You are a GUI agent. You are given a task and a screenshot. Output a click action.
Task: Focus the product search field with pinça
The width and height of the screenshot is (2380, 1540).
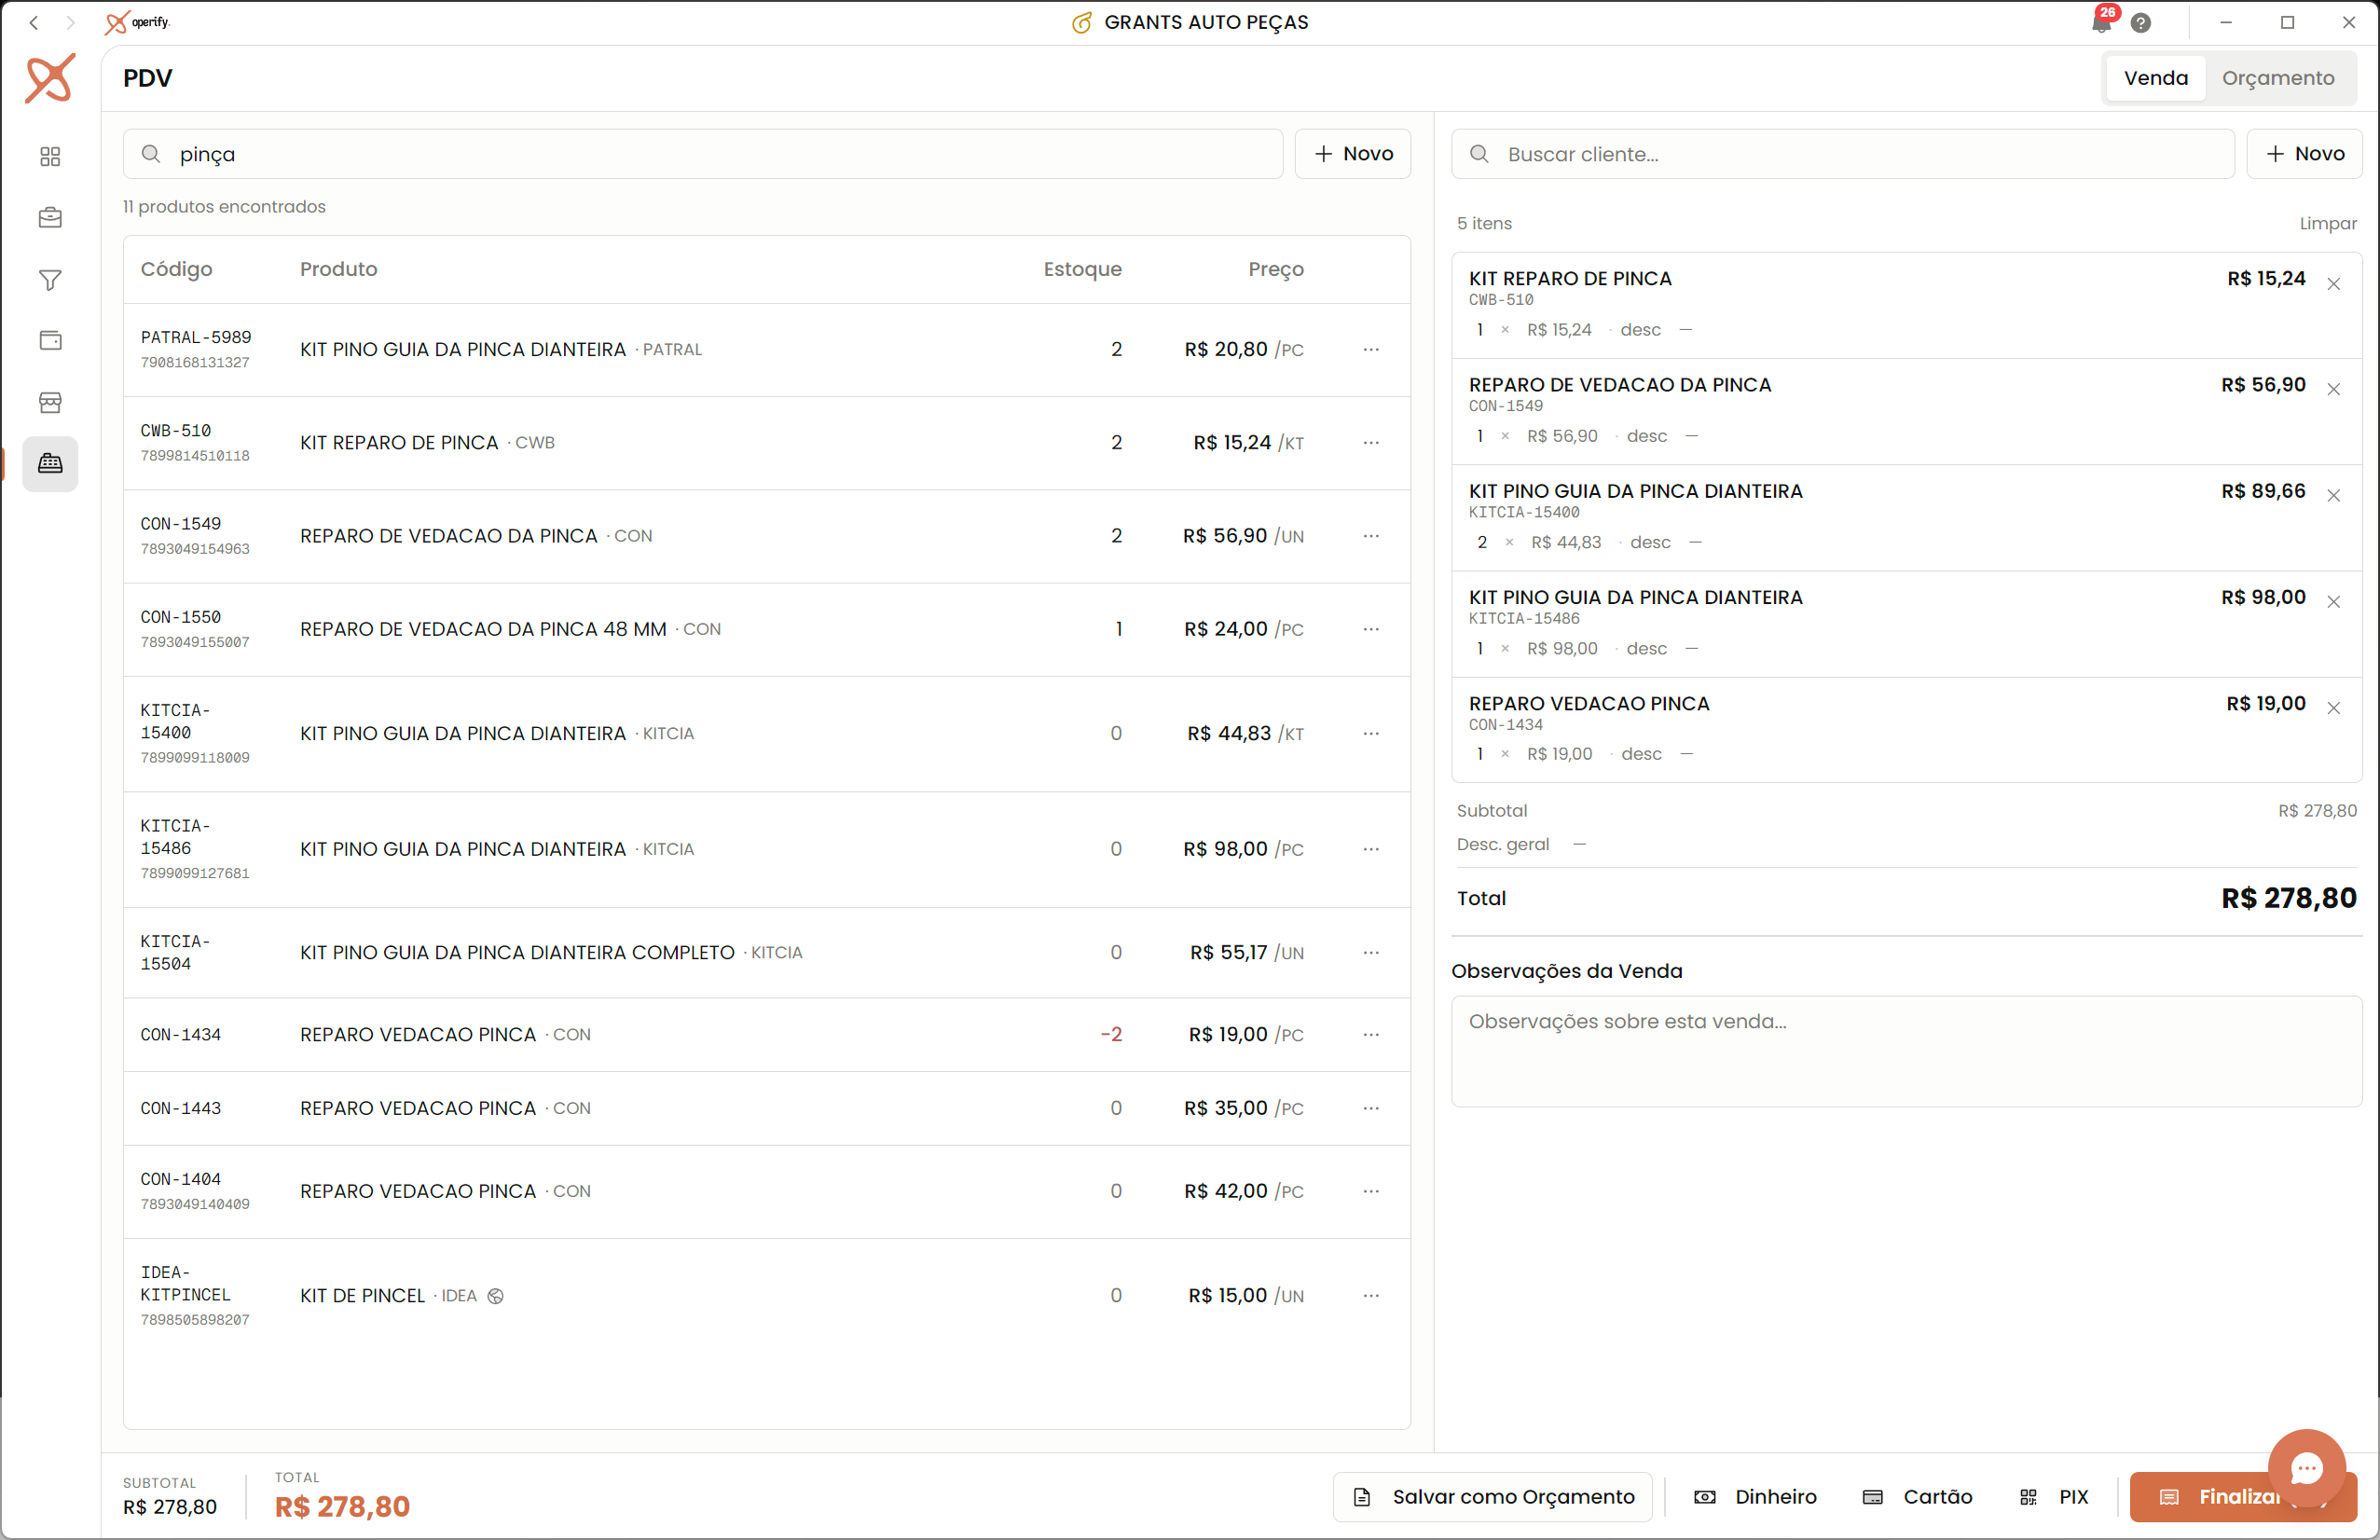tap(703, 153)
